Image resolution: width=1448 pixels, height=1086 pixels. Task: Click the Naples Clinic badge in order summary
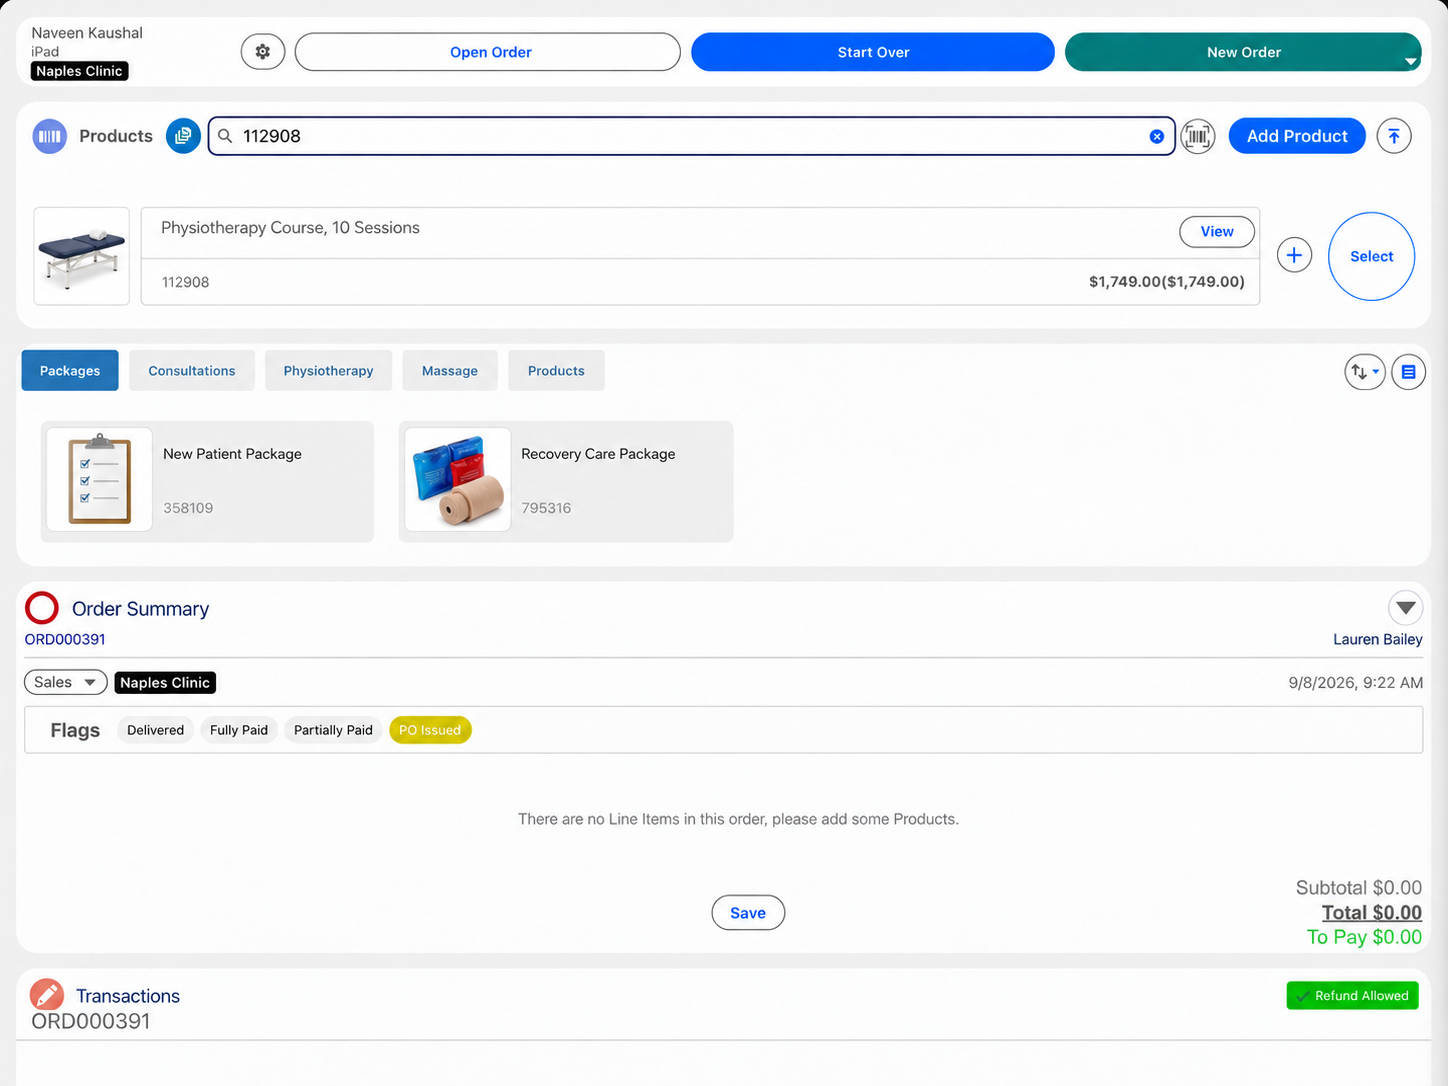[x=165, y=682]
